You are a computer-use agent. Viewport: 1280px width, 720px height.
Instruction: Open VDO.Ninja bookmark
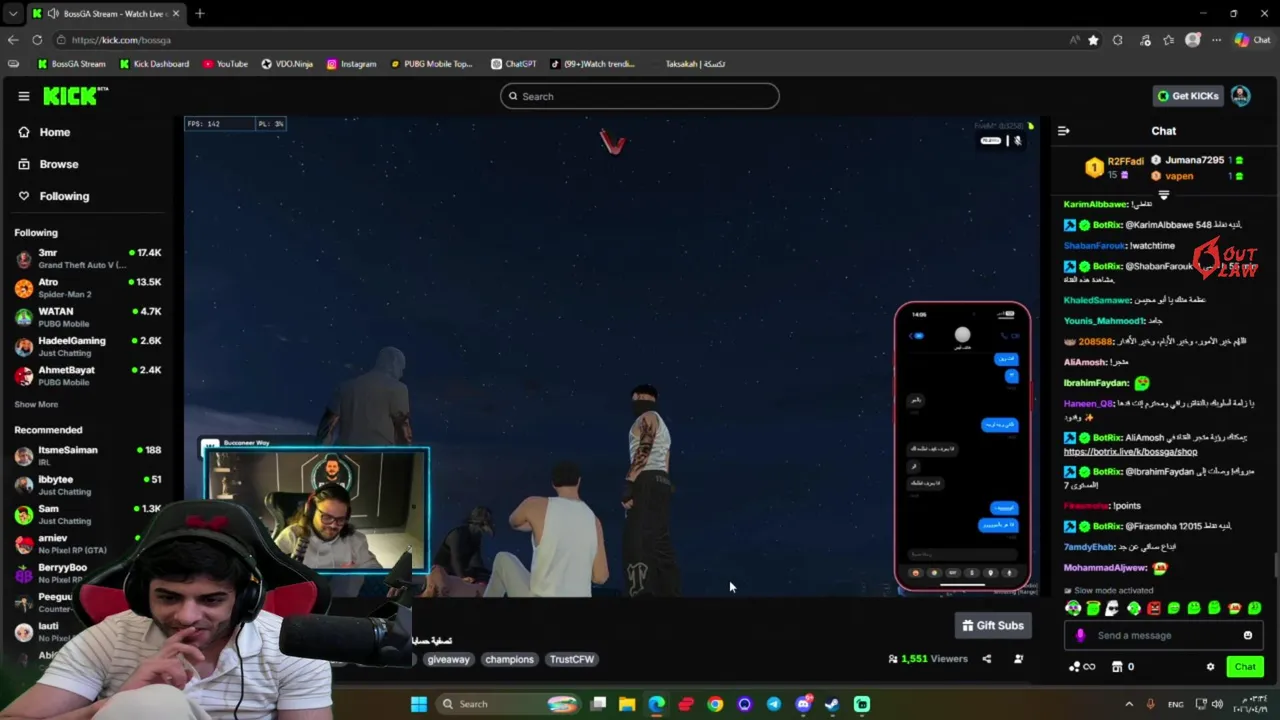click(287, 64)
